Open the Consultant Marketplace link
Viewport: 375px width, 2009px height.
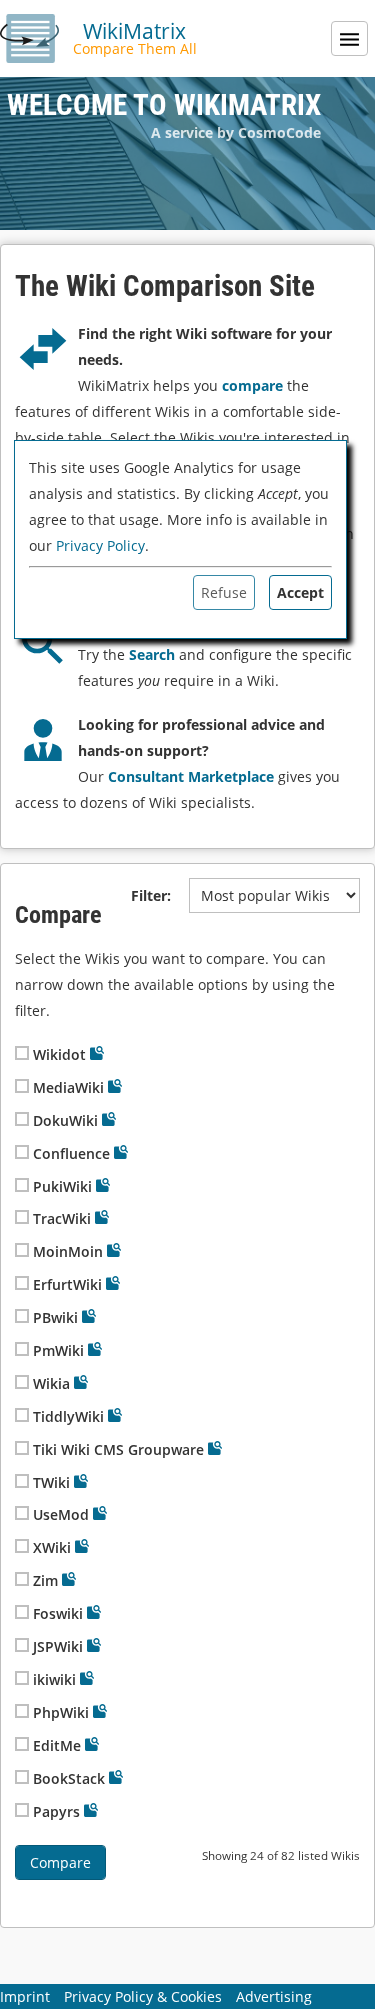(x=191, y=777)
